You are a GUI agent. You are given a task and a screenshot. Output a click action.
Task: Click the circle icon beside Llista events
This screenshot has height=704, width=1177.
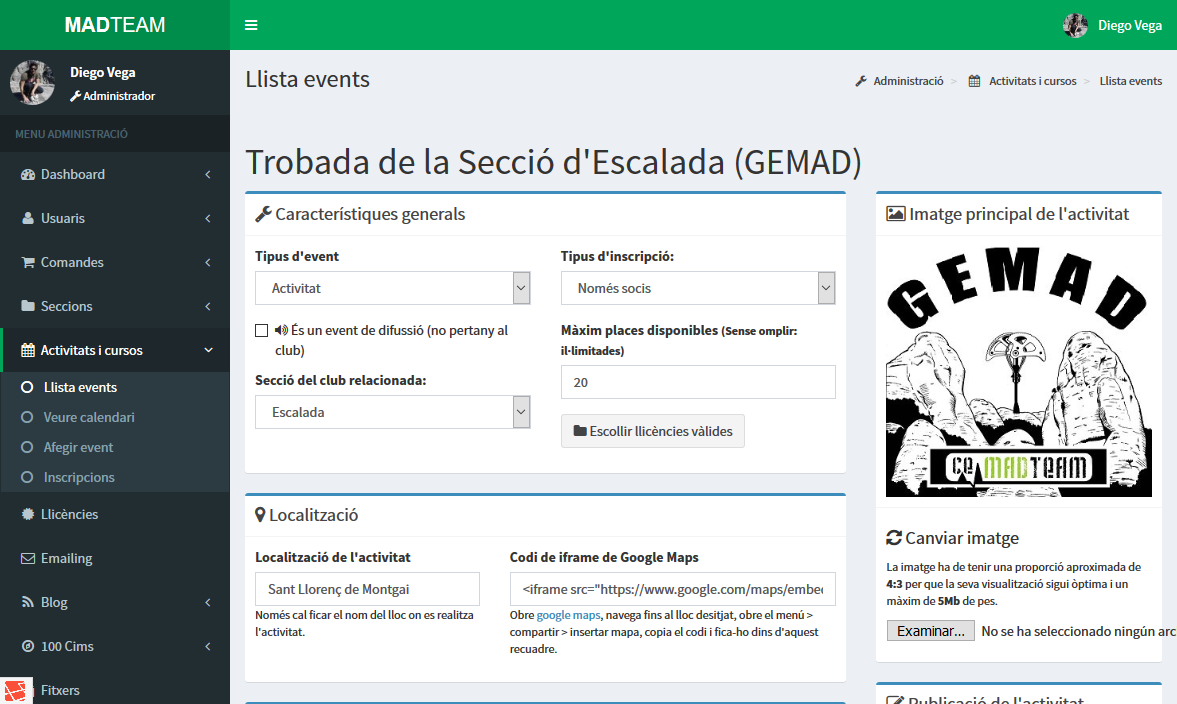pyautogui.click(x=27, y=387)
